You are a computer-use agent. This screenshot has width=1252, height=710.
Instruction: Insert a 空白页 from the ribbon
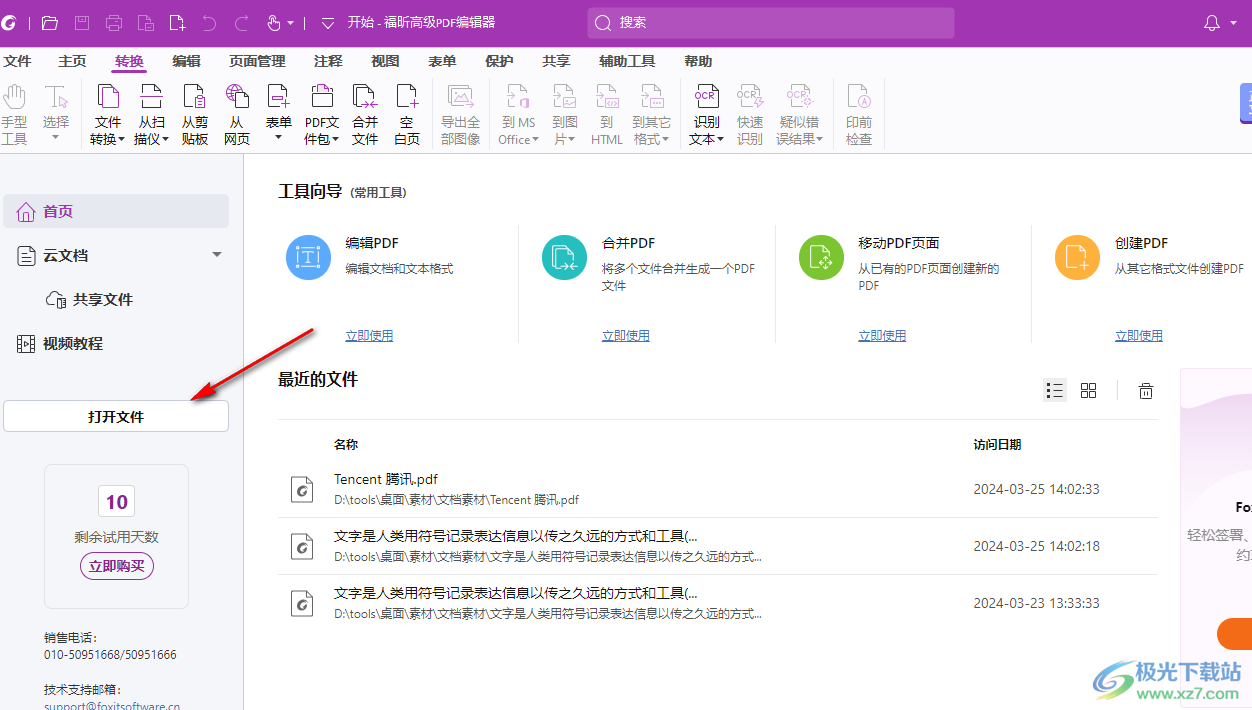(407, 115)
